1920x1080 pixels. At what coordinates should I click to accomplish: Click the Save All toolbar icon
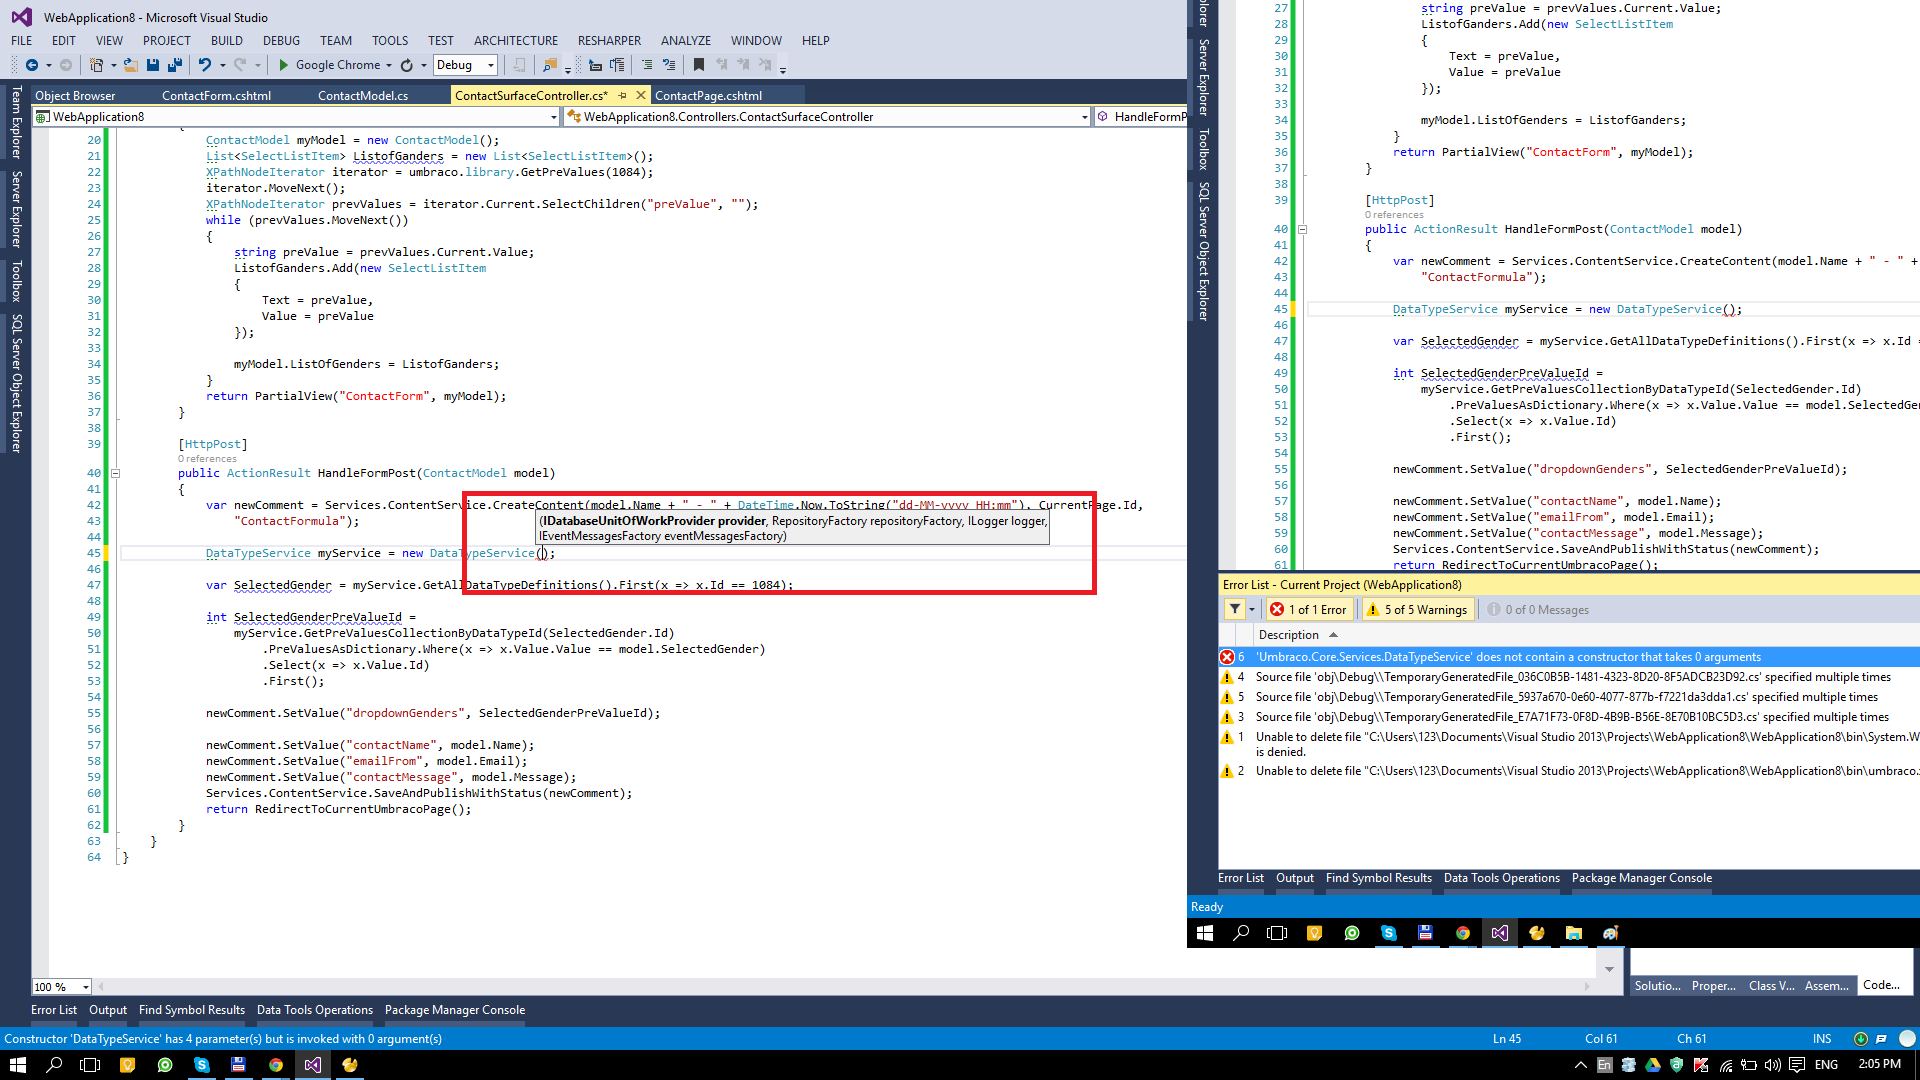[x=175, y=65]
